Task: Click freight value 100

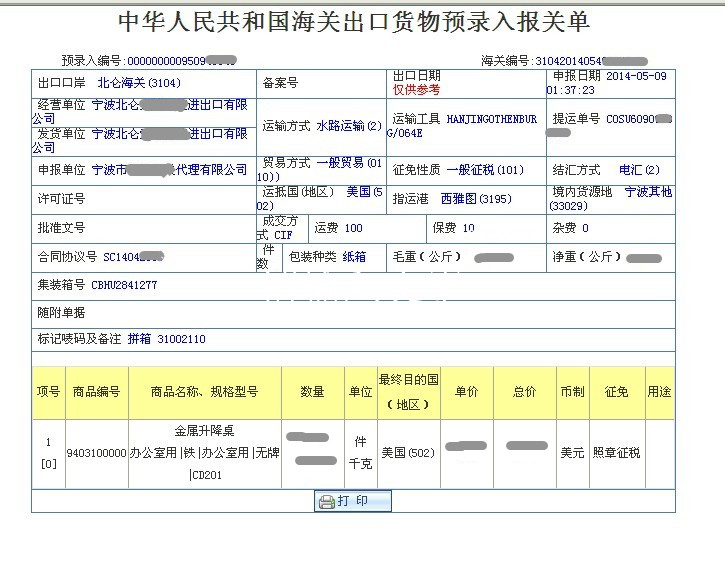Action: click(353, 228)
